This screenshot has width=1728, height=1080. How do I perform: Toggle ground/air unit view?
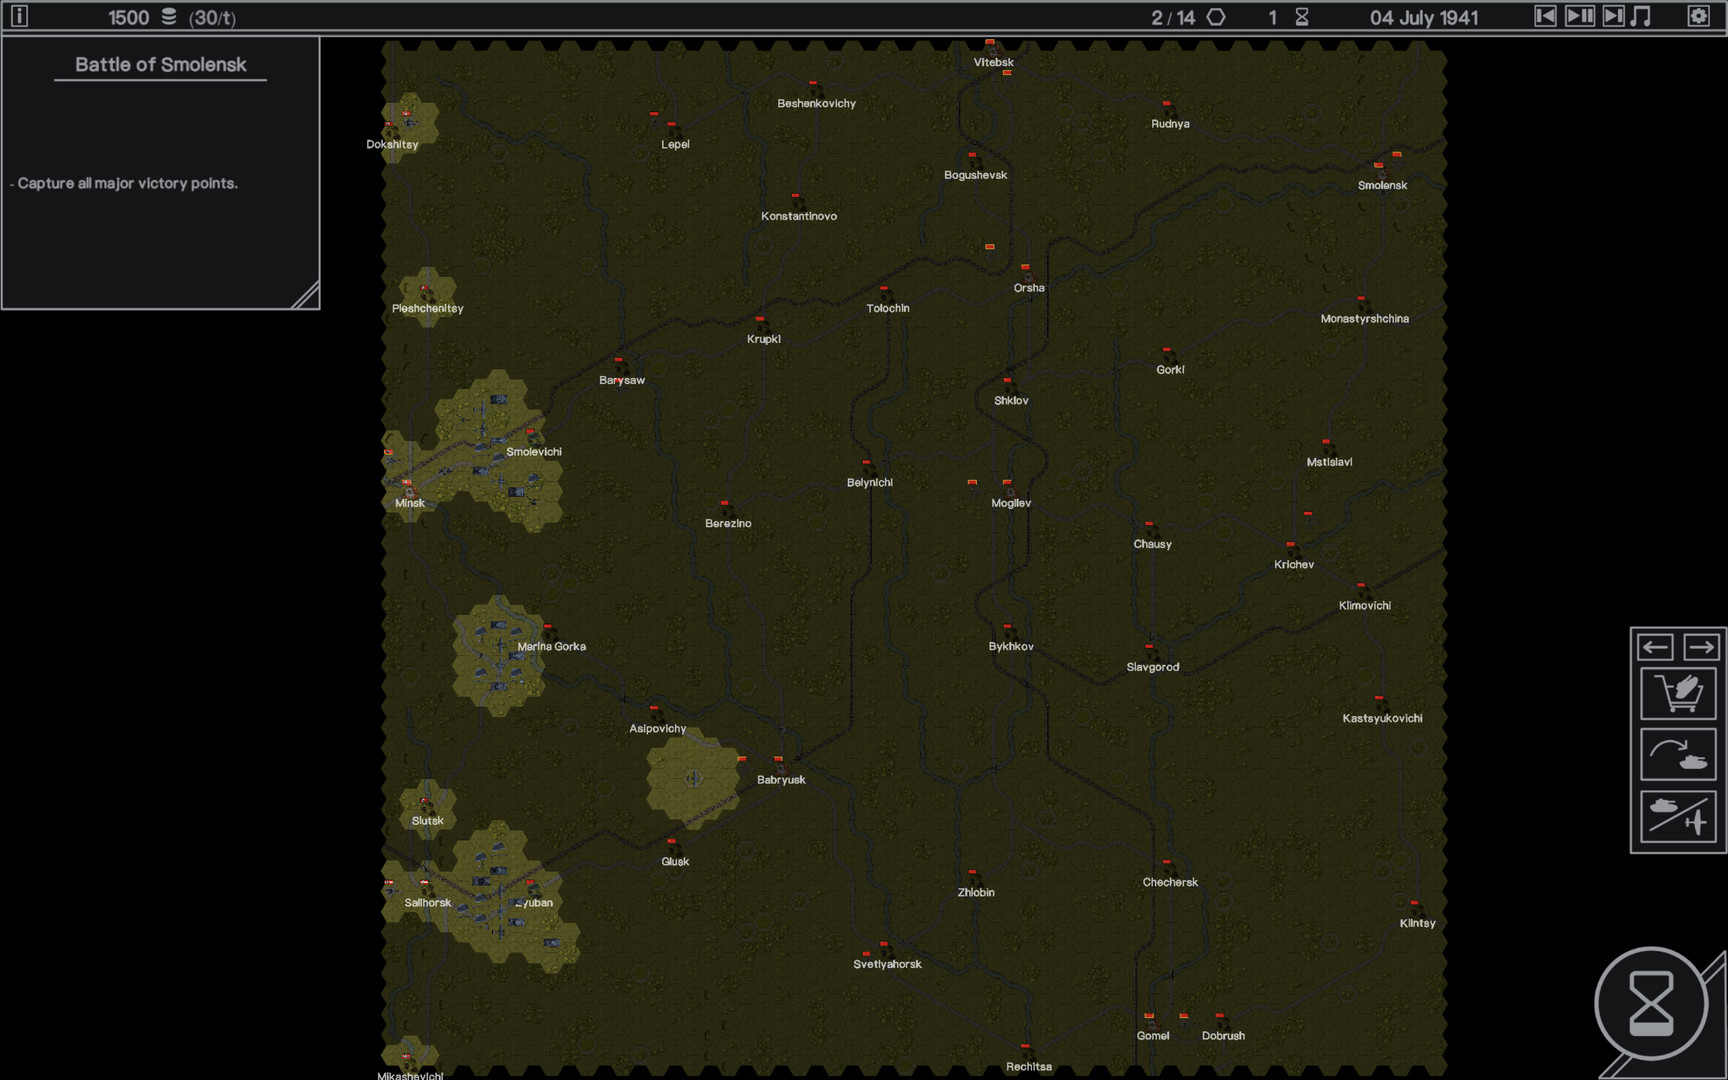coord(1678,816)
